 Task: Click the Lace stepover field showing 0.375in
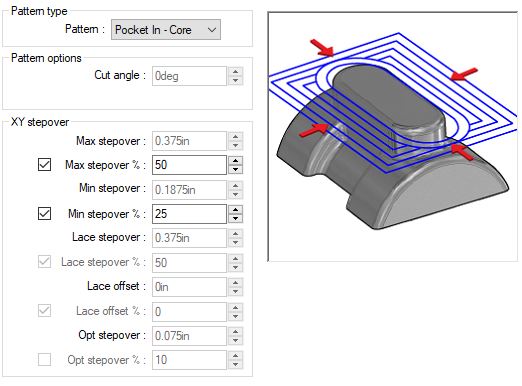(189, 238)
